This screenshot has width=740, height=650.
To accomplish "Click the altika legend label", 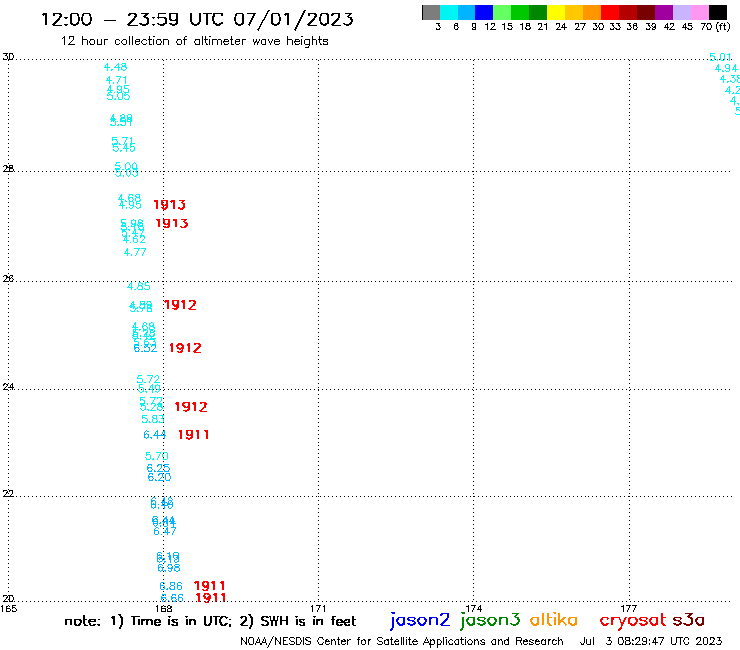I will [x=554, y=620].
